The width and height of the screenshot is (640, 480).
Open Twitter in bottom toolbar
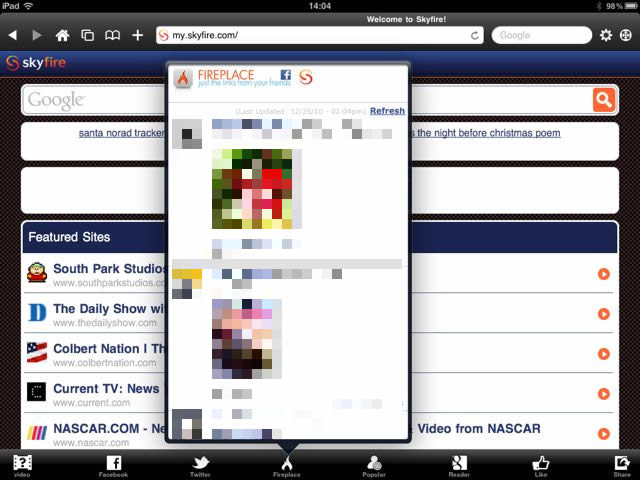click(200, 466)
